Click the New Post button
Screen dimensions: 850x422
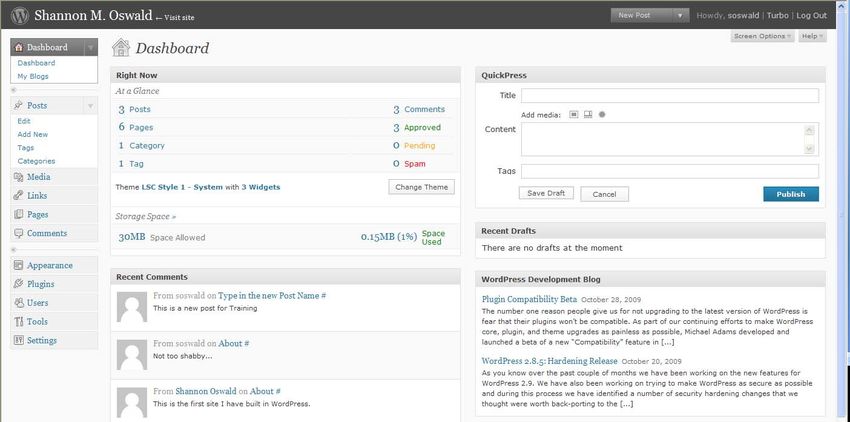(642, 15)
